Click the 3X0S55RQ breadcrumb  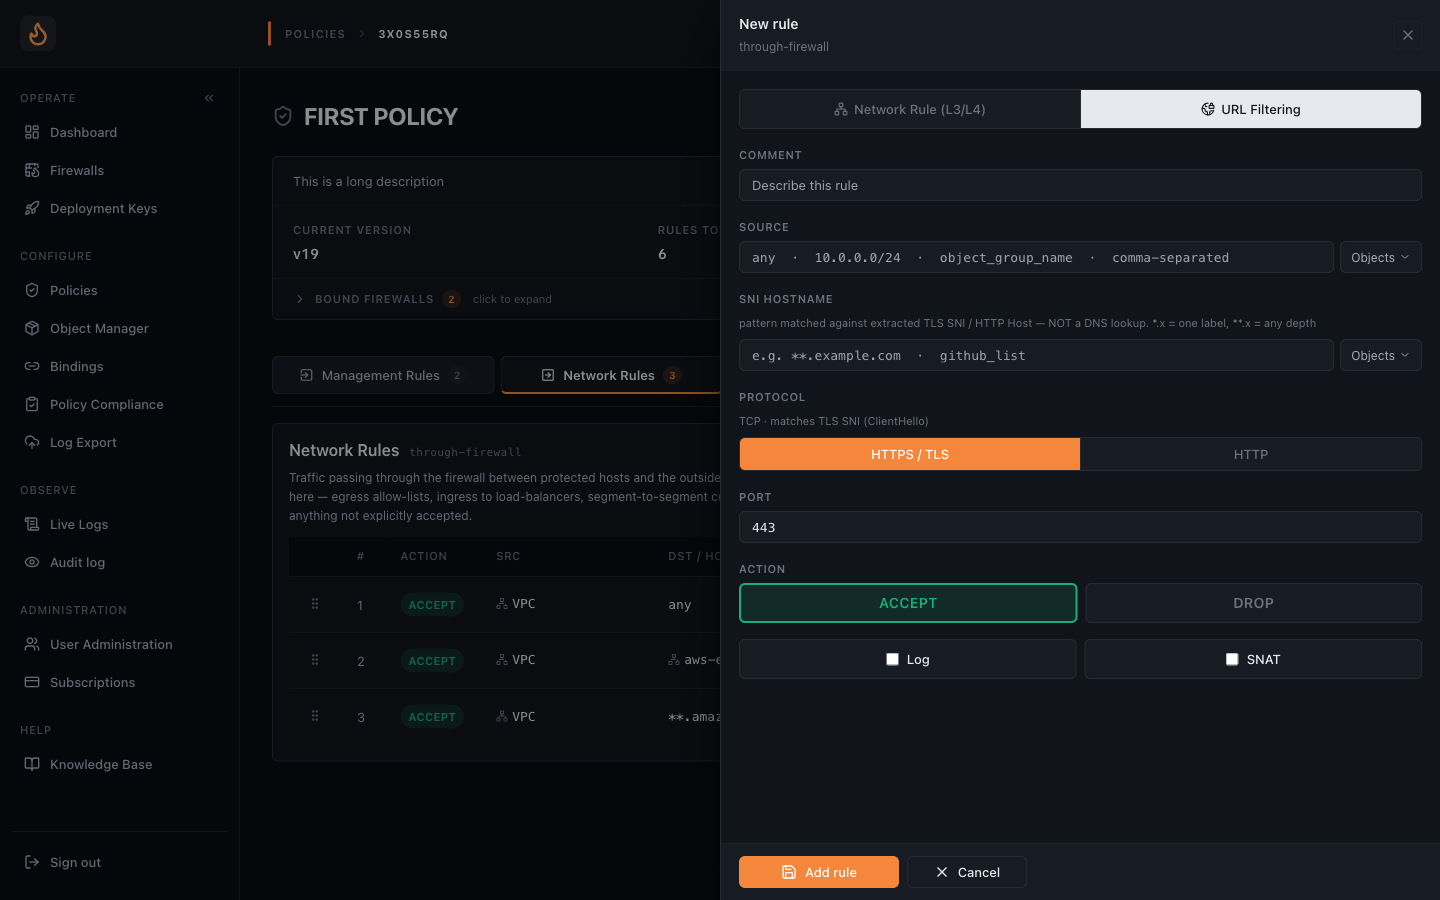[413, 34]
